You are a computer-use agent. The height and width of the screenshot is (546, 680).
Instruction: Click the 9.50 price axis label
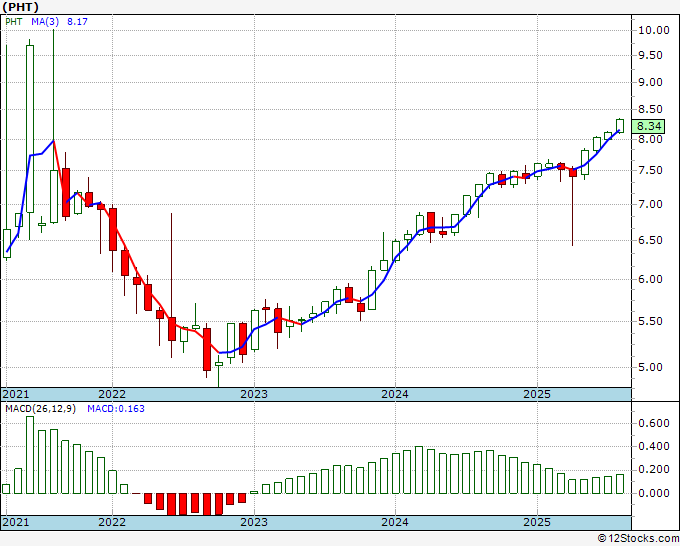[x=650, y=56]
